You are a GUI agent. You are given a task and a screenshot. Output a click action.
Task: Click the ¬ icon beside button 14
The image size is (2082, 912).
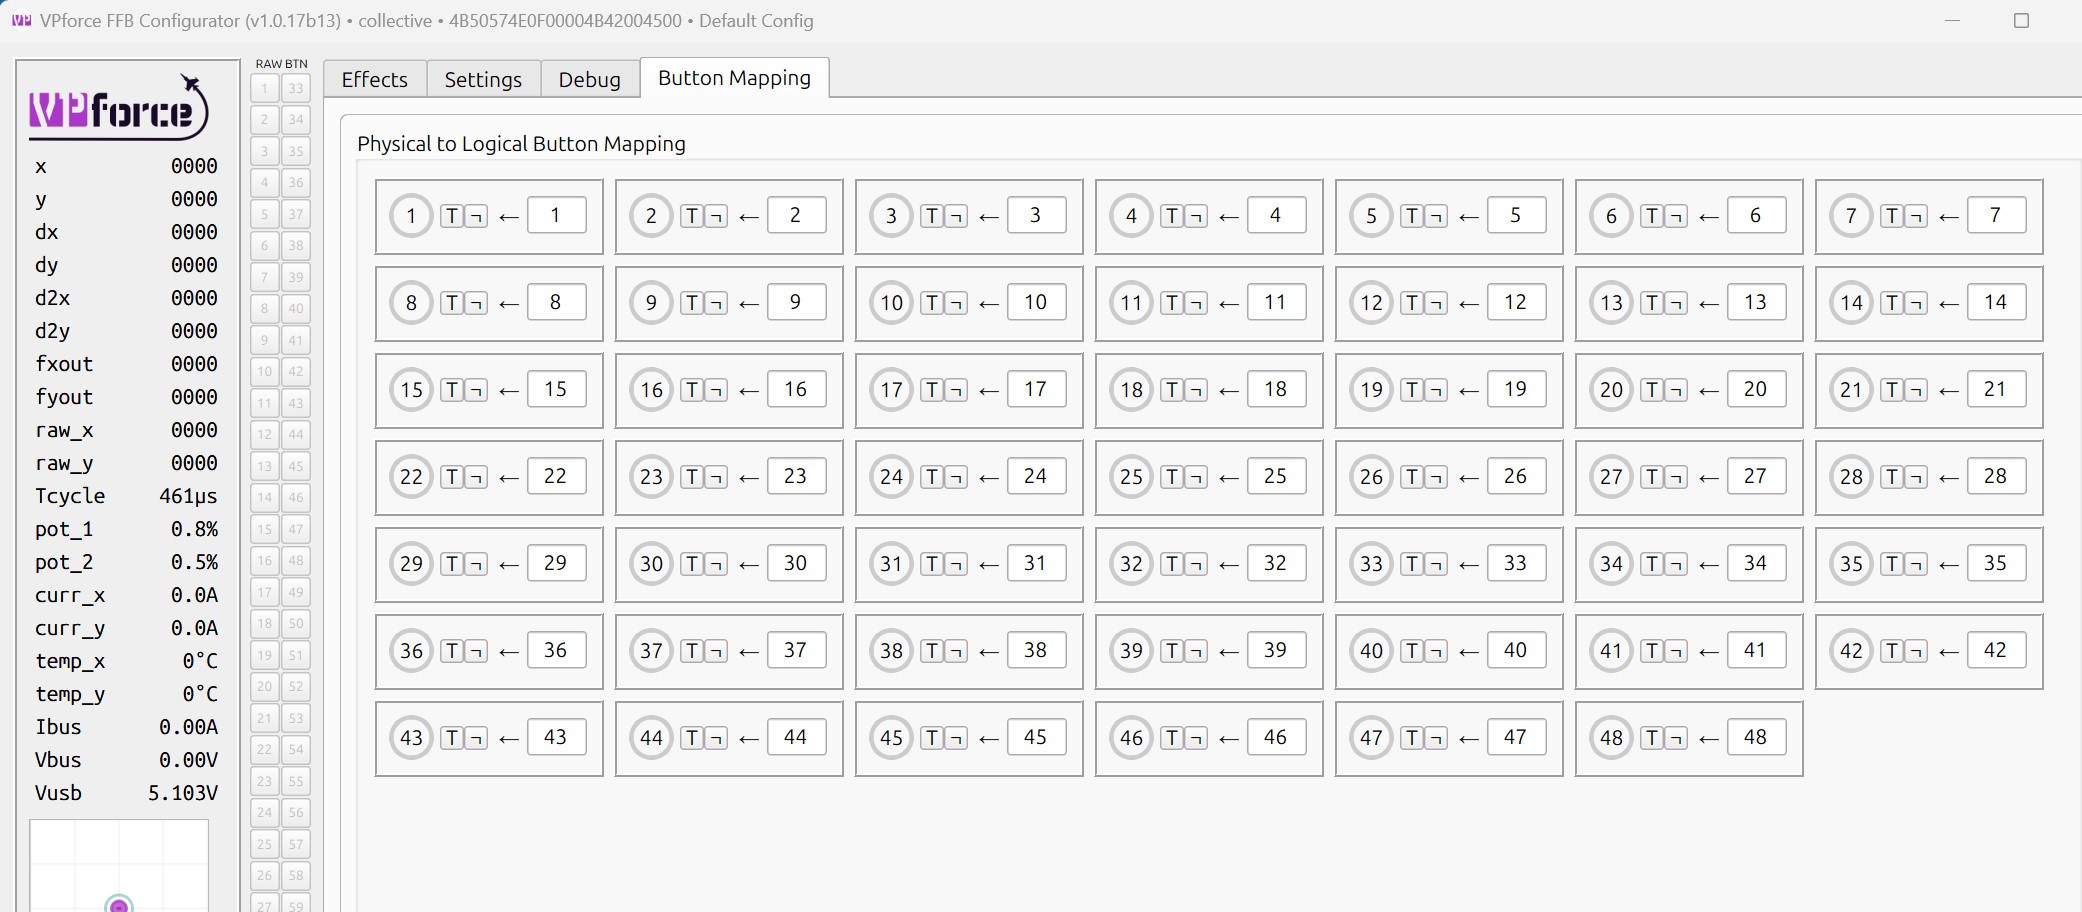(1918, 301)
